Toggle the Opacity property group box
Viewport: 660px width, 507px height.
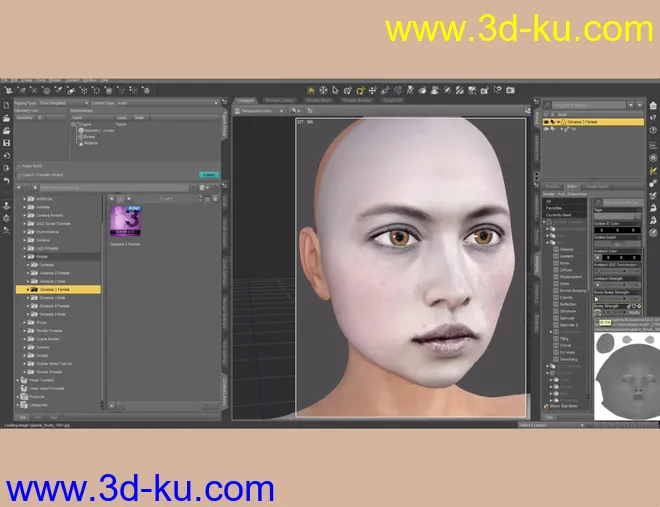(x=556, y=297)
